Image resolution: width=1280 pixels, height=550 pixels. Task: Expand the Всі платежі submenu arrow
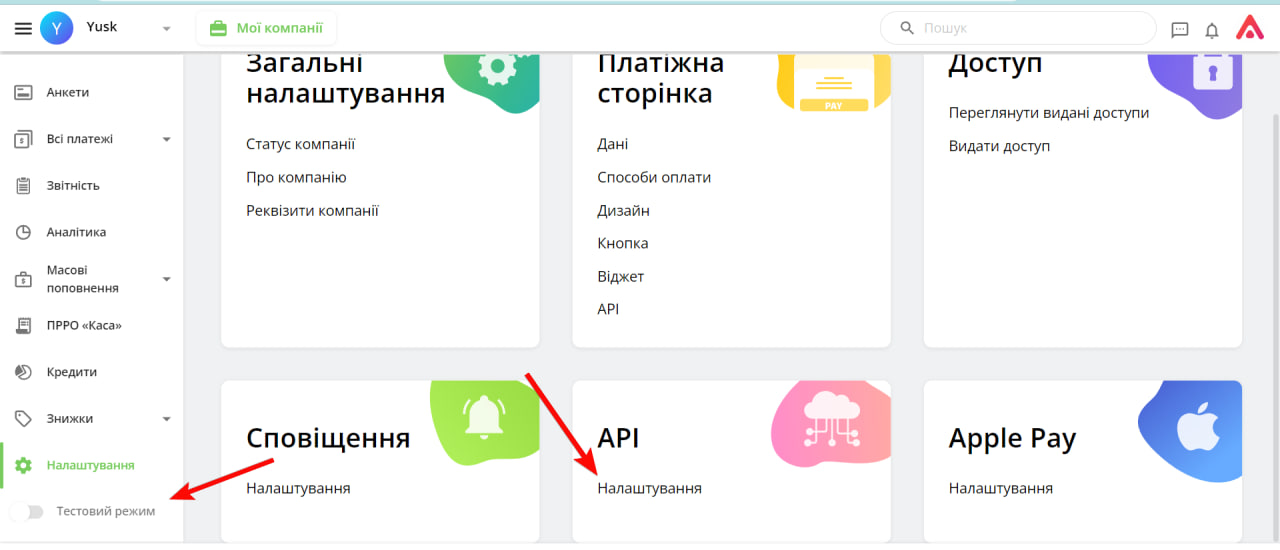[x=167, y=139]
